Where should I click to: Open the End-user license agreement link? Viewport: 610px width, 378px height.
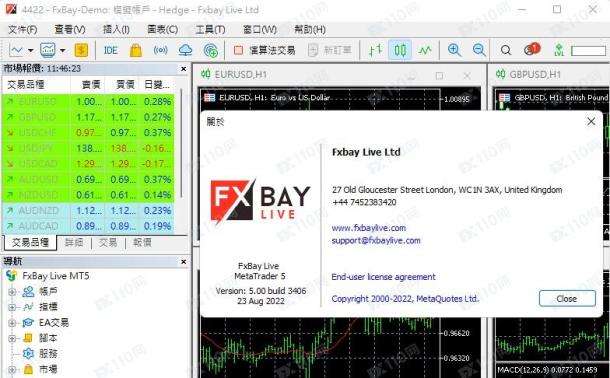(383, 277)
